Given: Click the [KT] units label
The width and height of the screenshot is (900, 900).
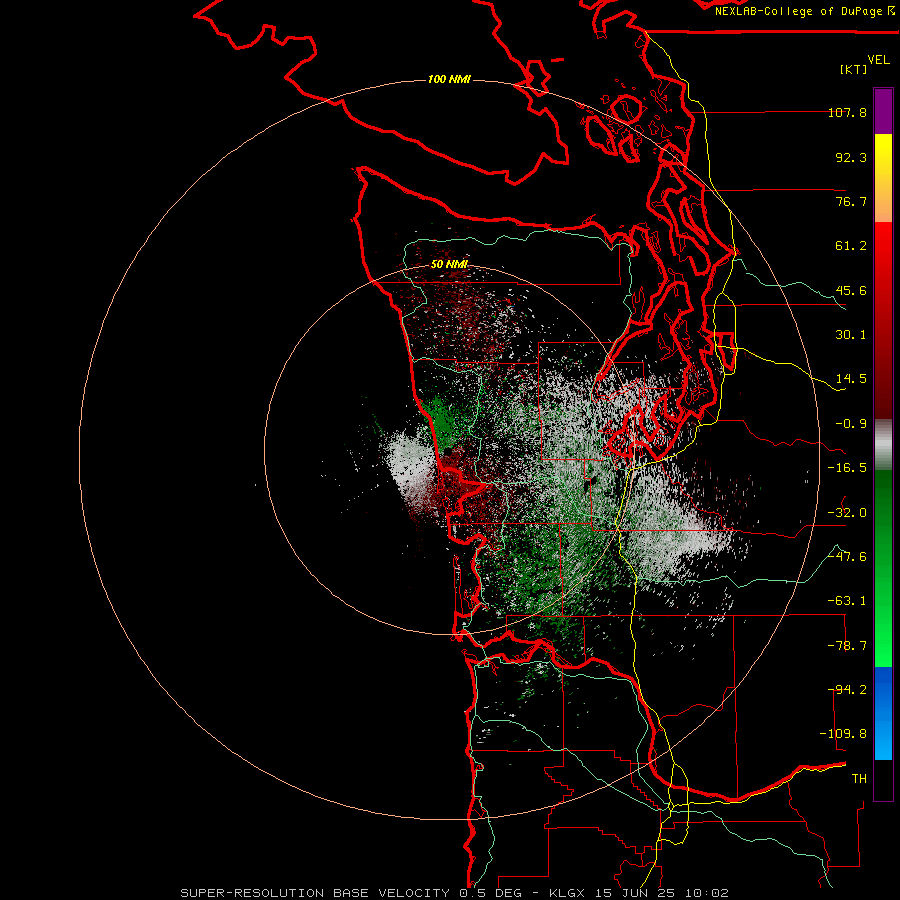Looking at the screenshot, I should tap(854, 69).
